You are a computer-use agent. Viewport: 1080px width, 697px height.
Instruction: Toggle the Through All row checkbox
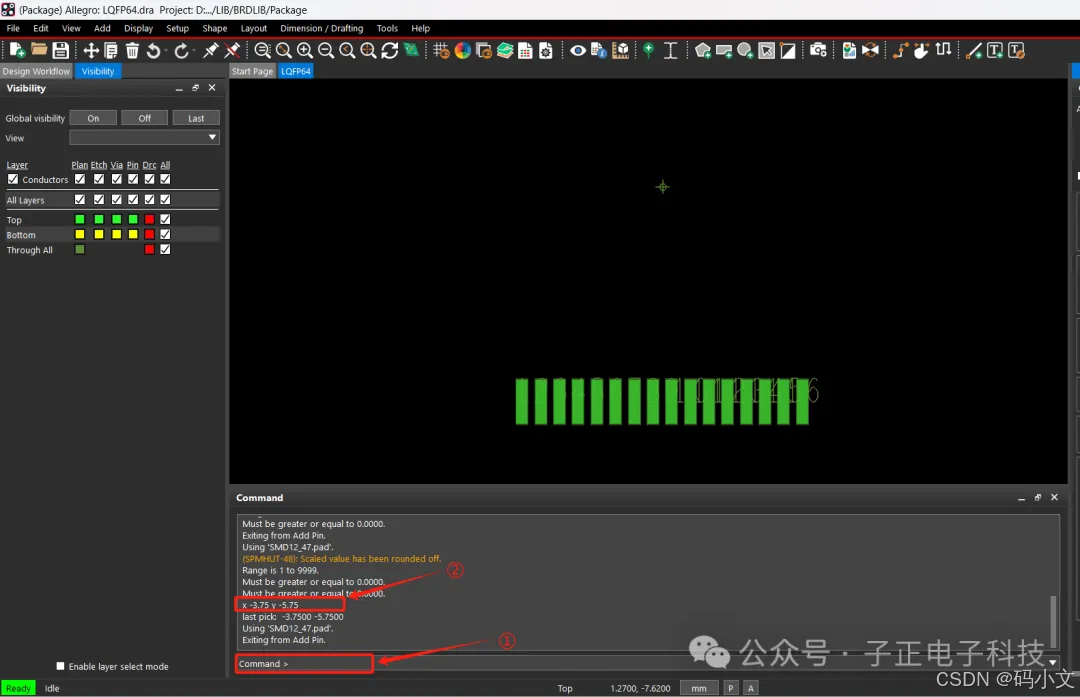165,249
